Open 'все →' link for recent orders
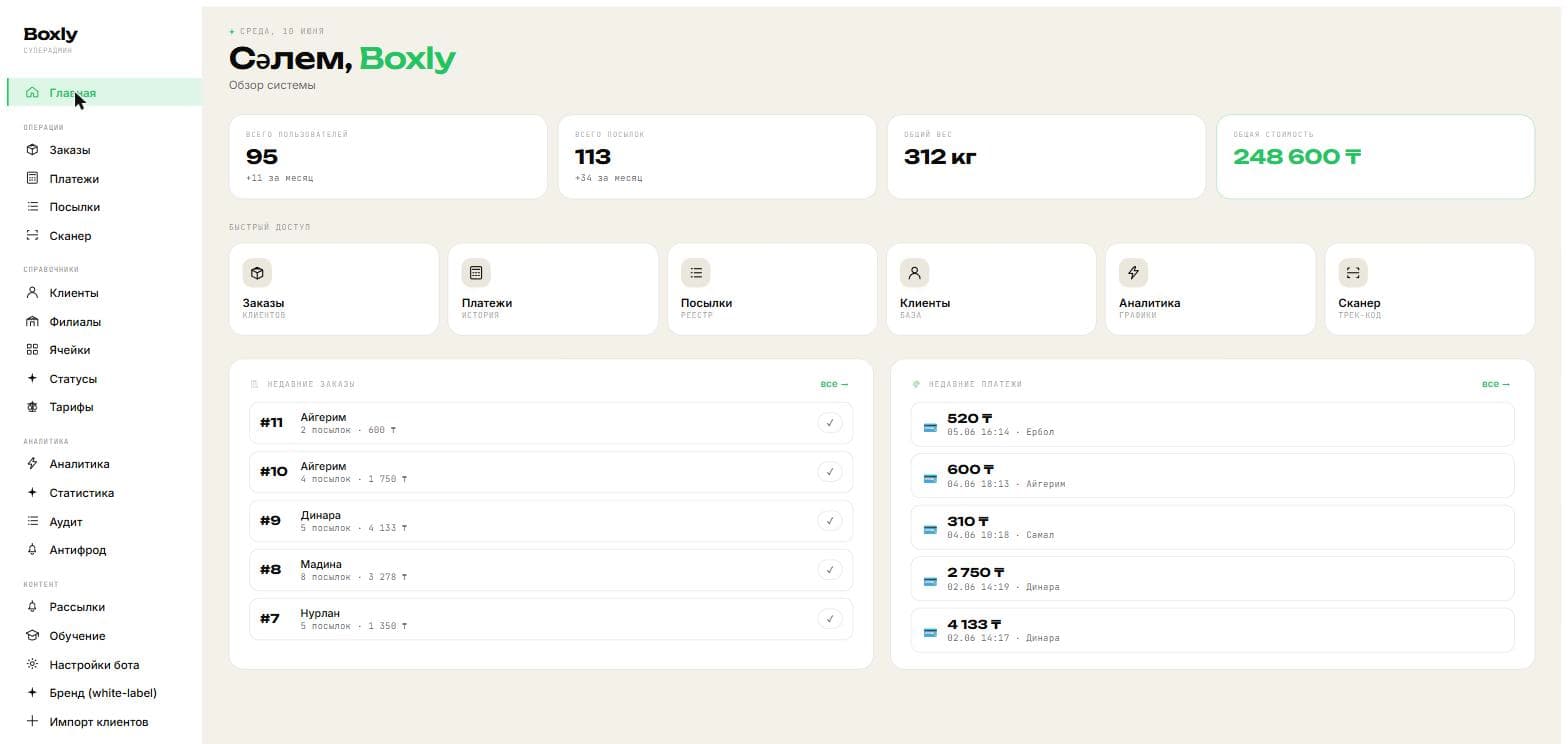The image size is (1568, 744). 834,384
